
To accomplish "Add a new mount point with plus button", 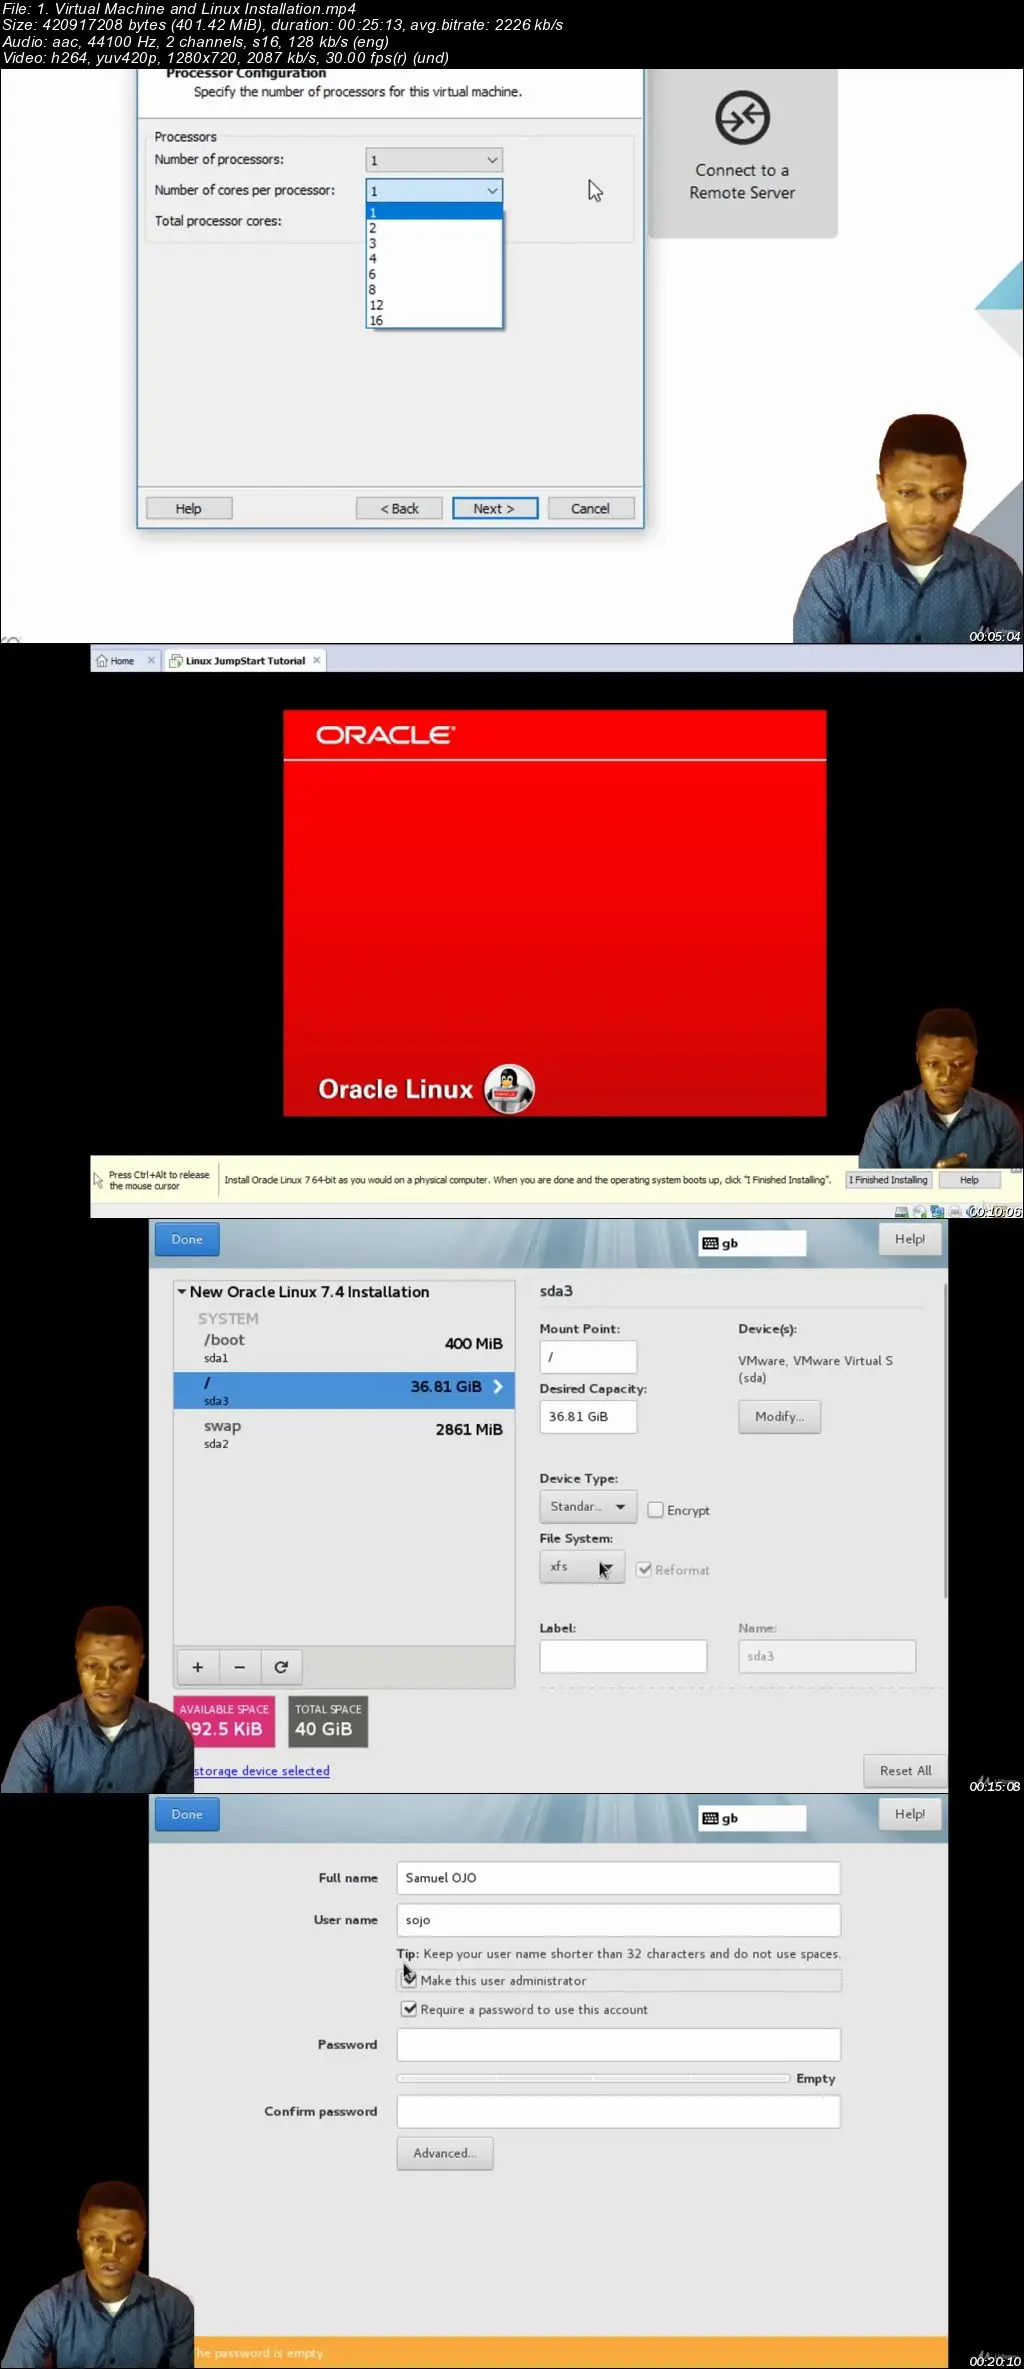I will tap(198, 1667).
